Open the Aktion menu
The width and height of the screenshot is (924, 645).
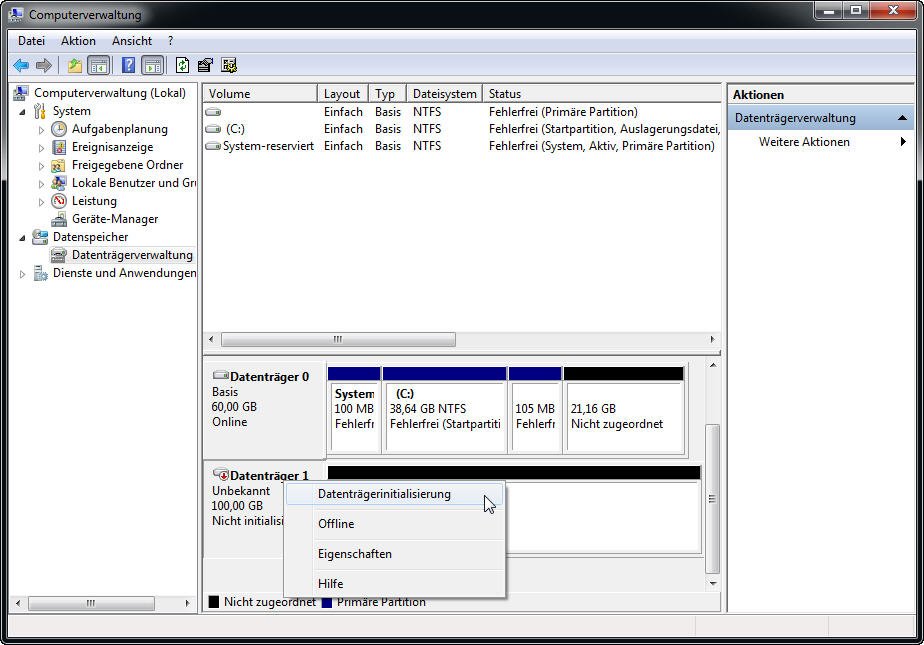pyautogui.click(x=78, y=41)
